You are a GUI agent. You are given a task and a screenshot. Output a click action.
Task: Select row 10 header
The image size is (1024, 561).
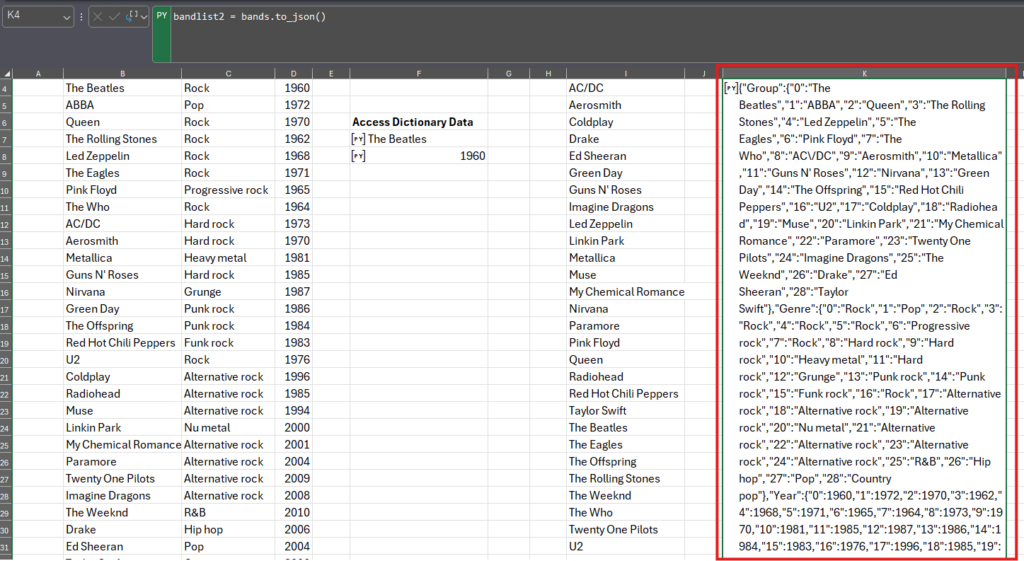pyautogui.click(x=6, y=190)
